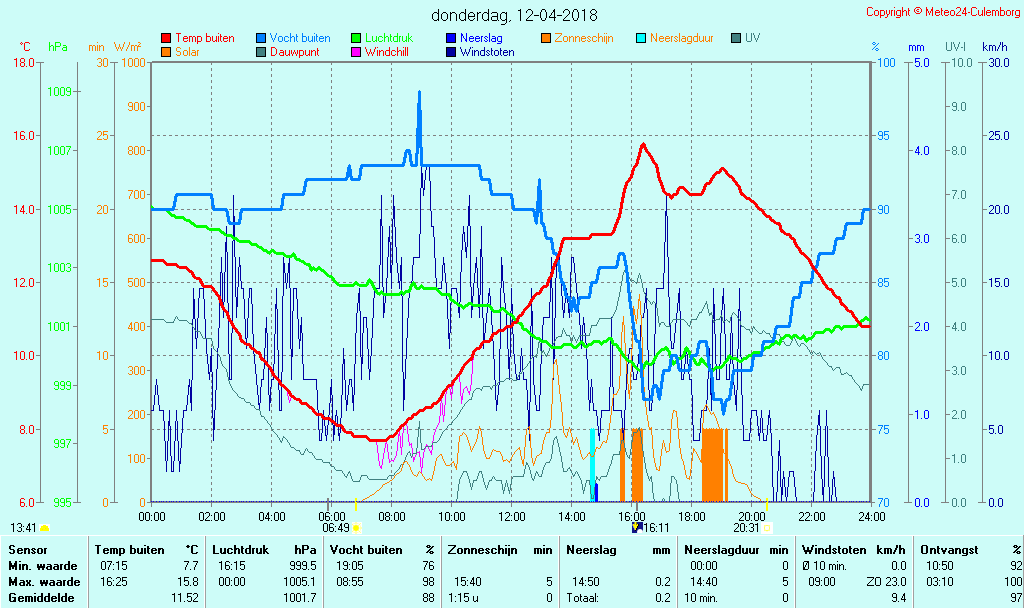The image size is (1026, 608).
Task: Click the cyan Neerslagduur legend square
Action: pos(641,38)
